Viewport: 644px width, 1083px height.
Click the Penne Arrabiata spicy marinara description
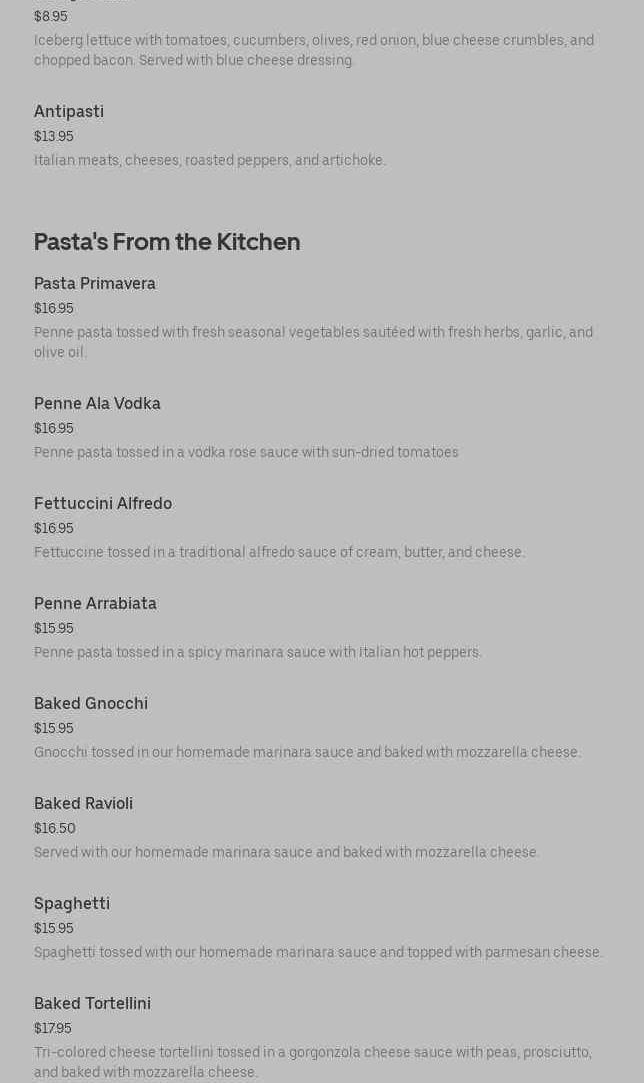coord(258,653)
